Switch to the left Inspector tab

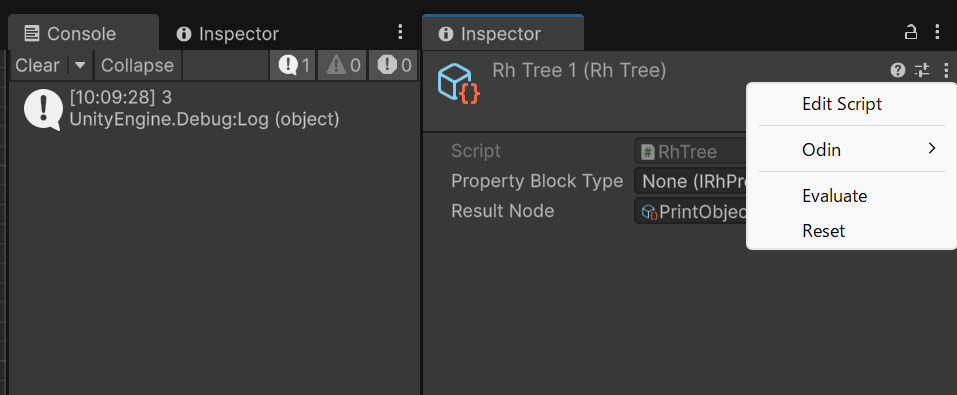point(227,34)
